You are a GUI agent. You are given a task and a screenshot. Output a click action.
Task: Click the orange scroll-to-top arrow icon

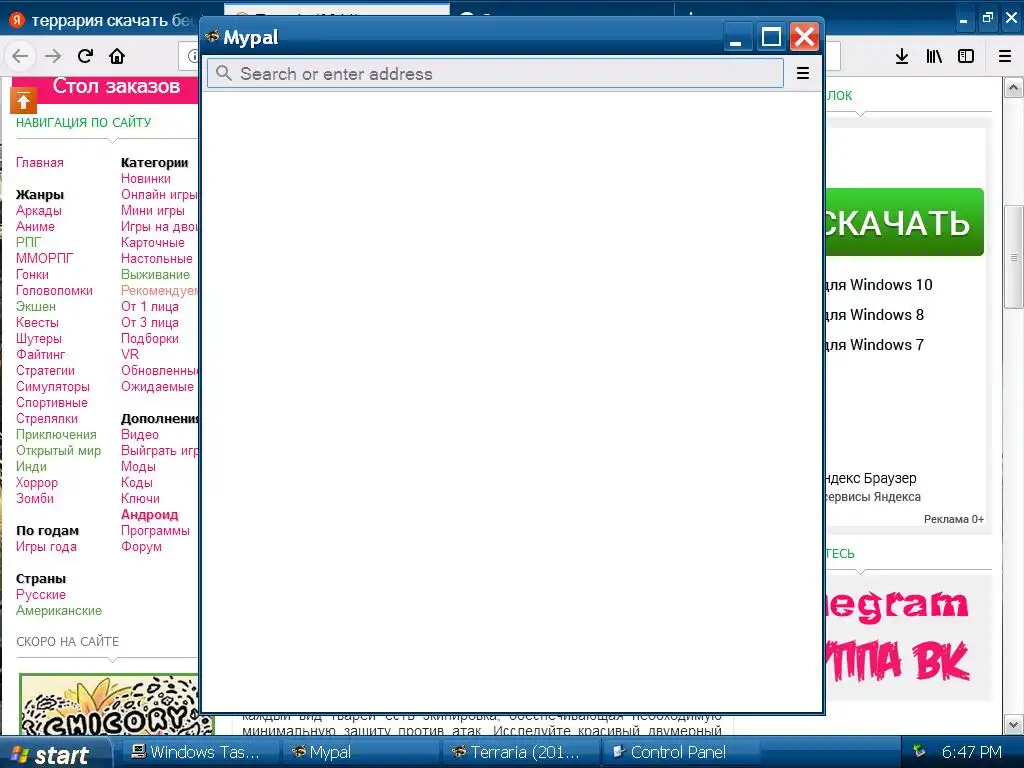23,101
